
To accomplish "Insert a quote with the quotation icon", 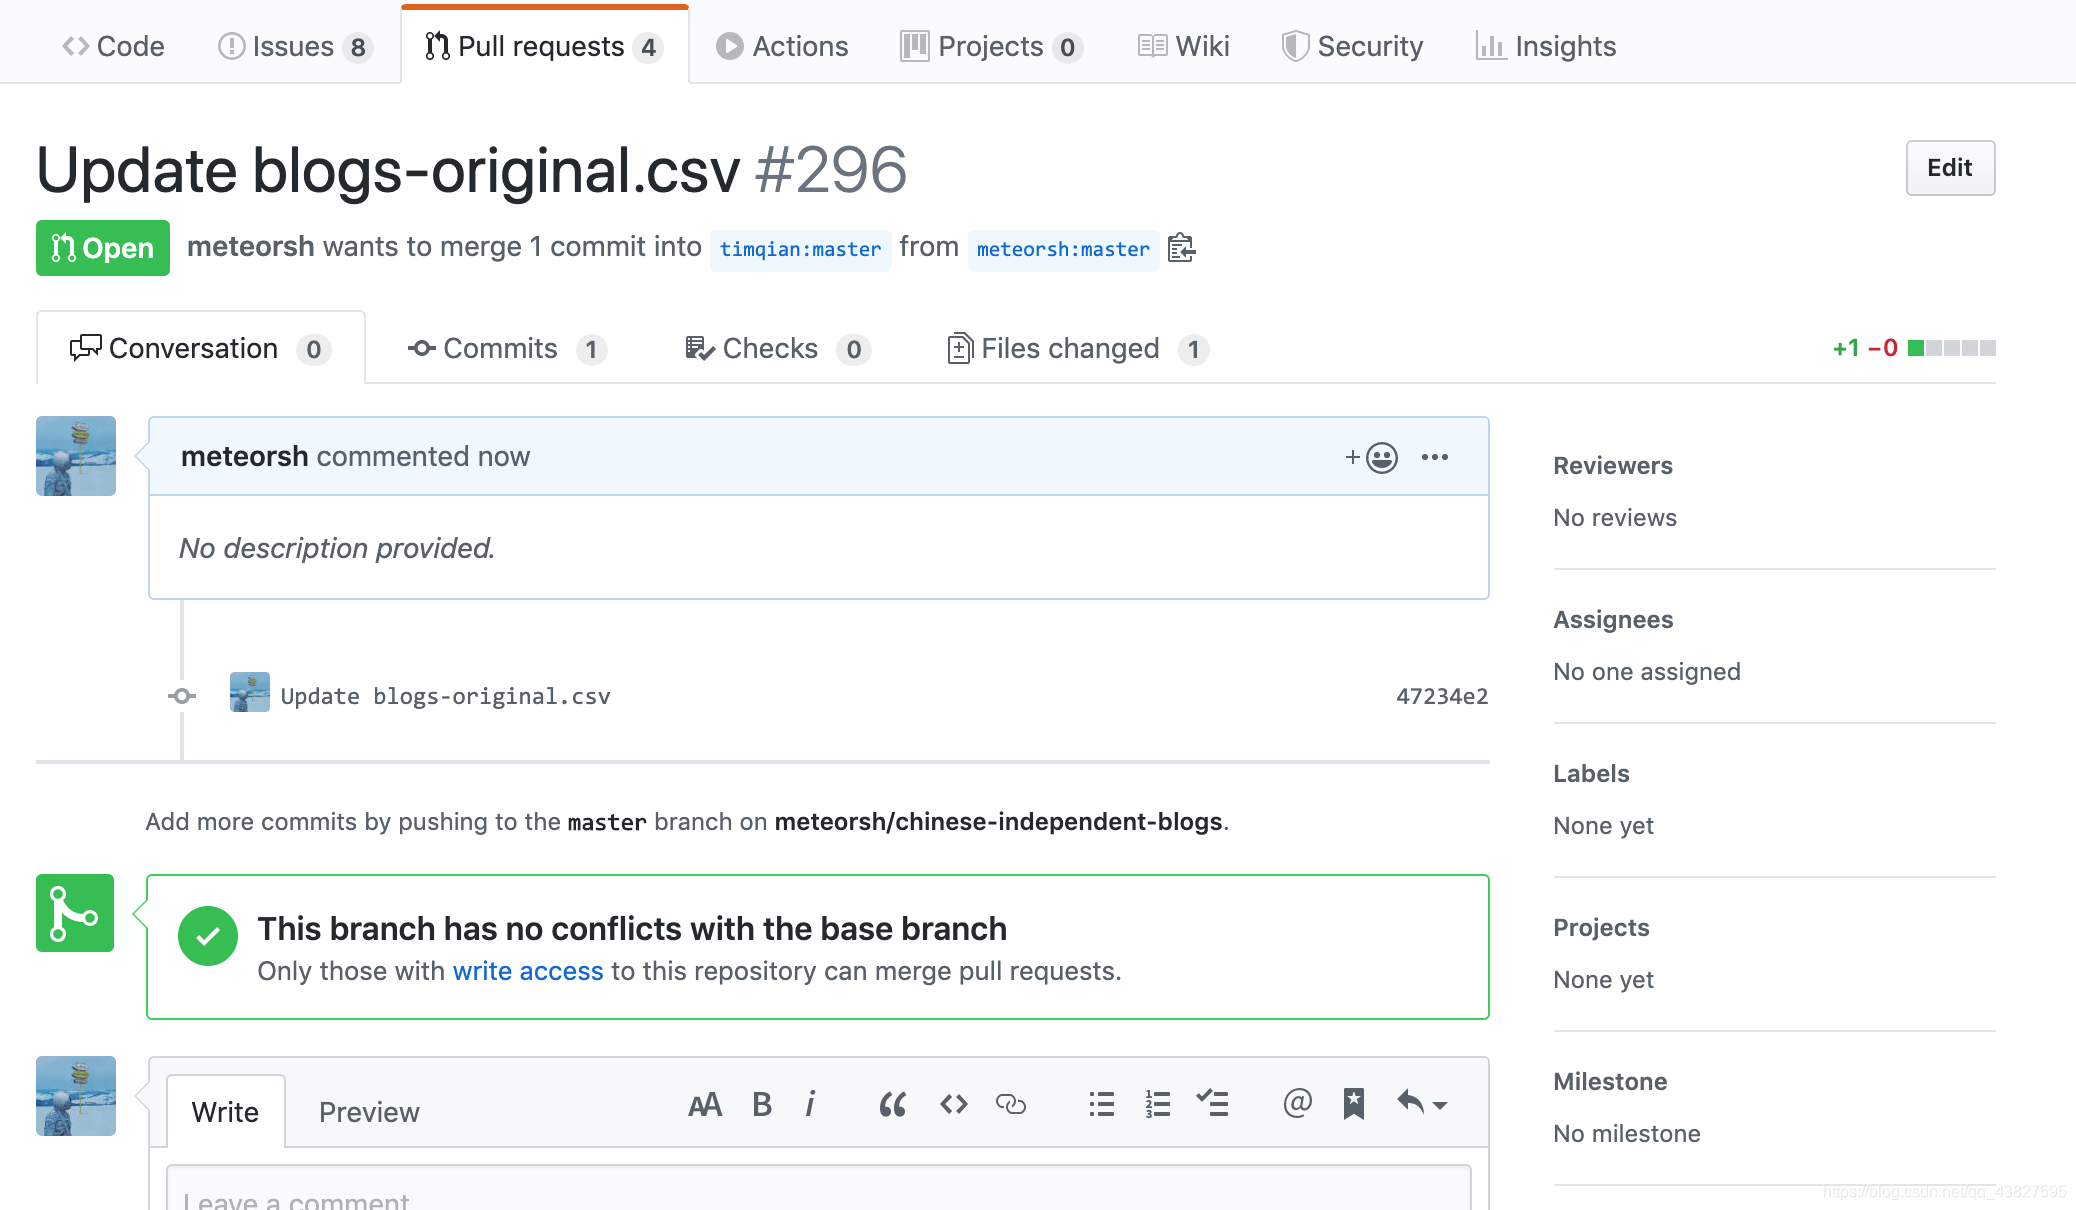I will [x=893, y=1104].
